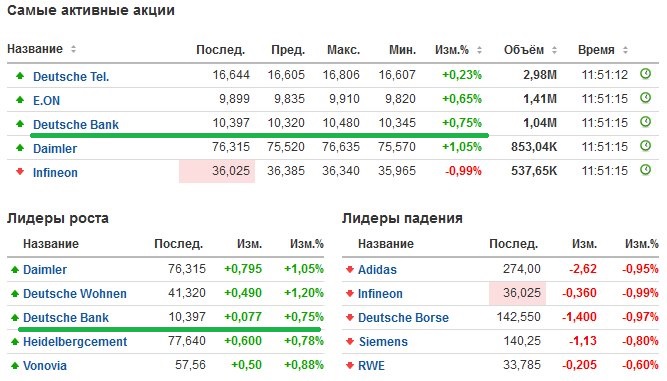Image resolution: width=667 pixels, height=381 pixels.
Task: Click clock icon in E.ON row
Action: coord(645,98)
